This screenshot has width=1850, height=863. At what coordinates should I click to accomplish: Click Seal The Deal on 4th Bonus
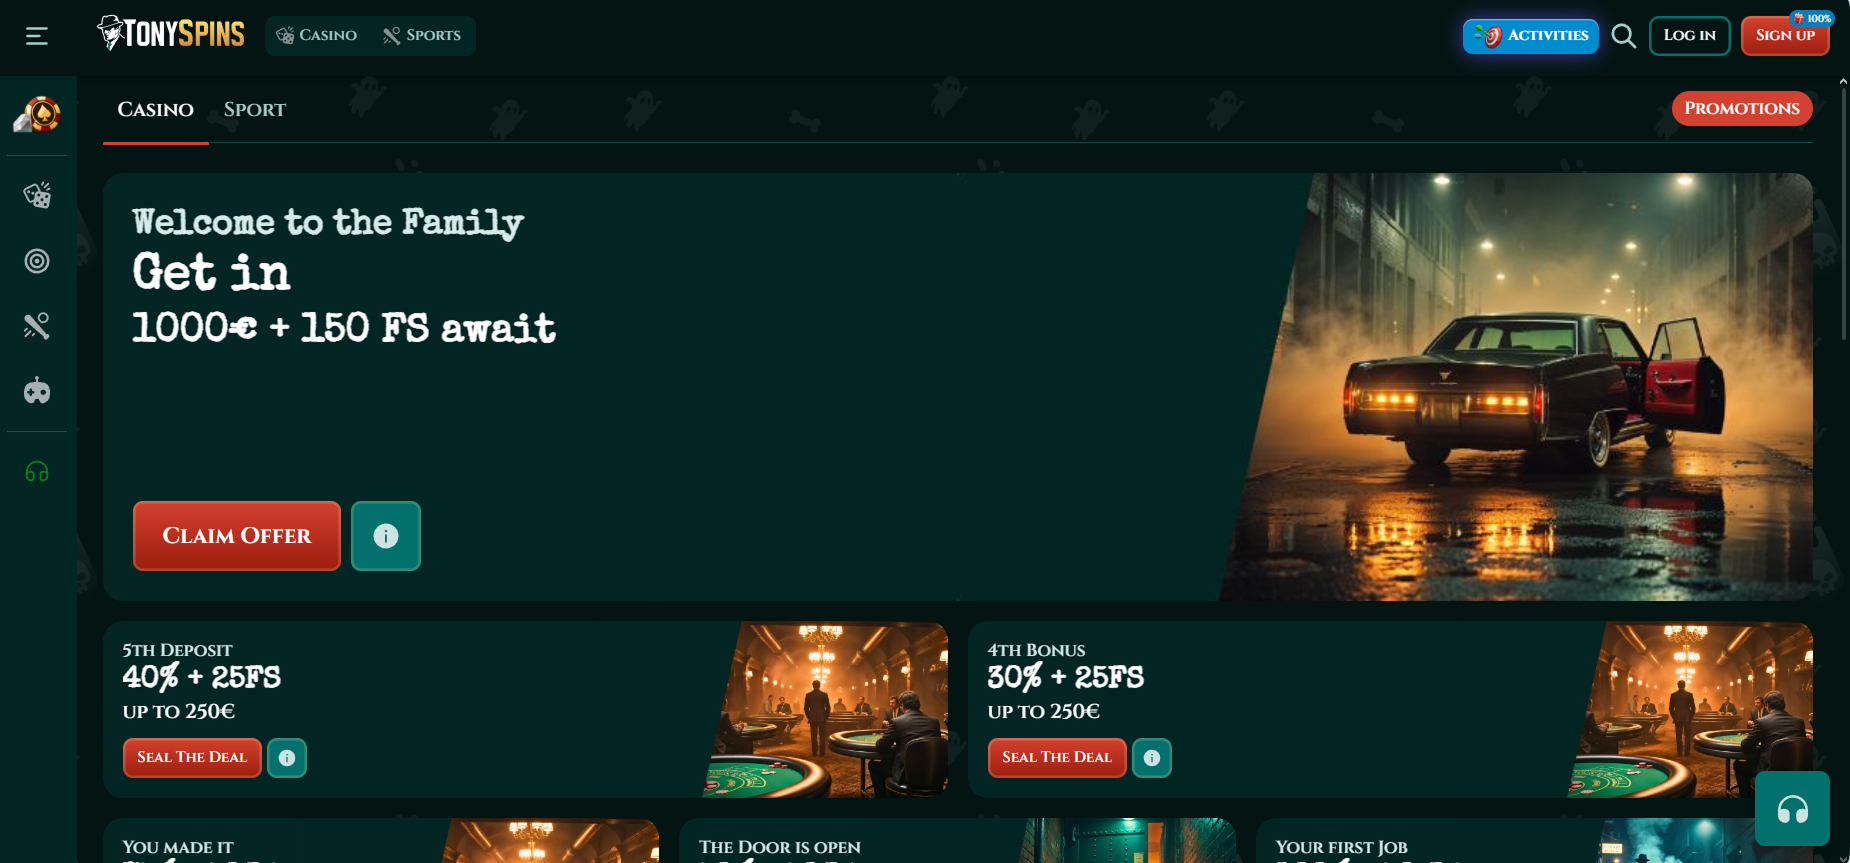click(1057, 758)
